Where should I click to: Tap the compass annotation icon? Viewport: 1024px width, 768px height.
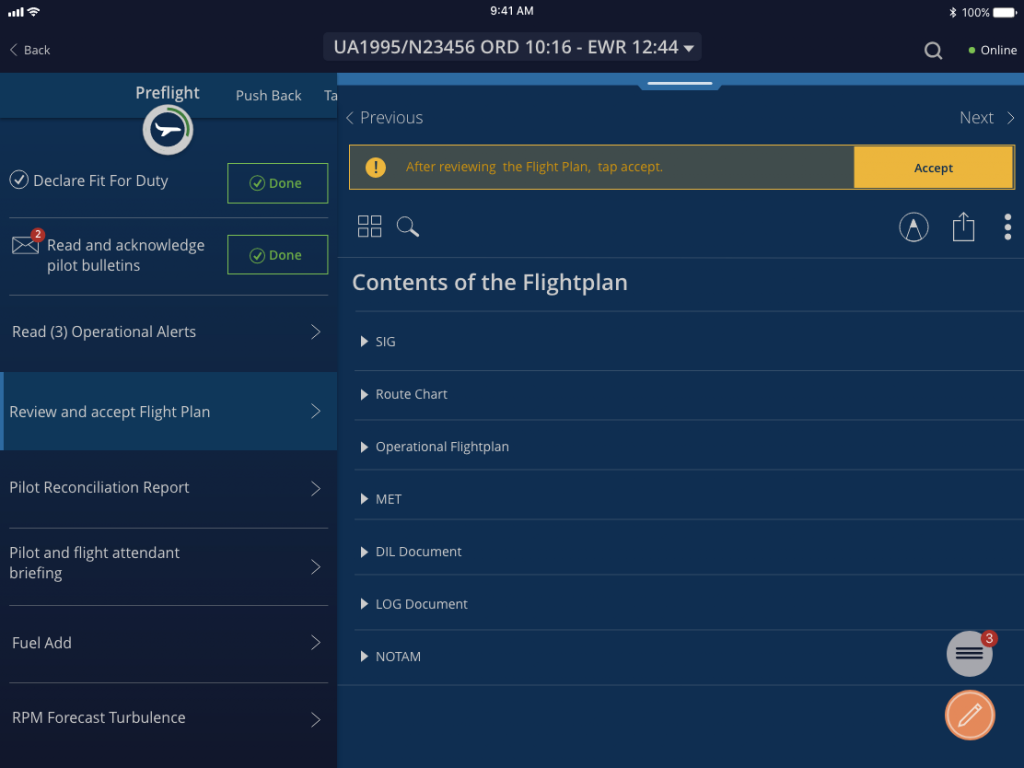913,228
